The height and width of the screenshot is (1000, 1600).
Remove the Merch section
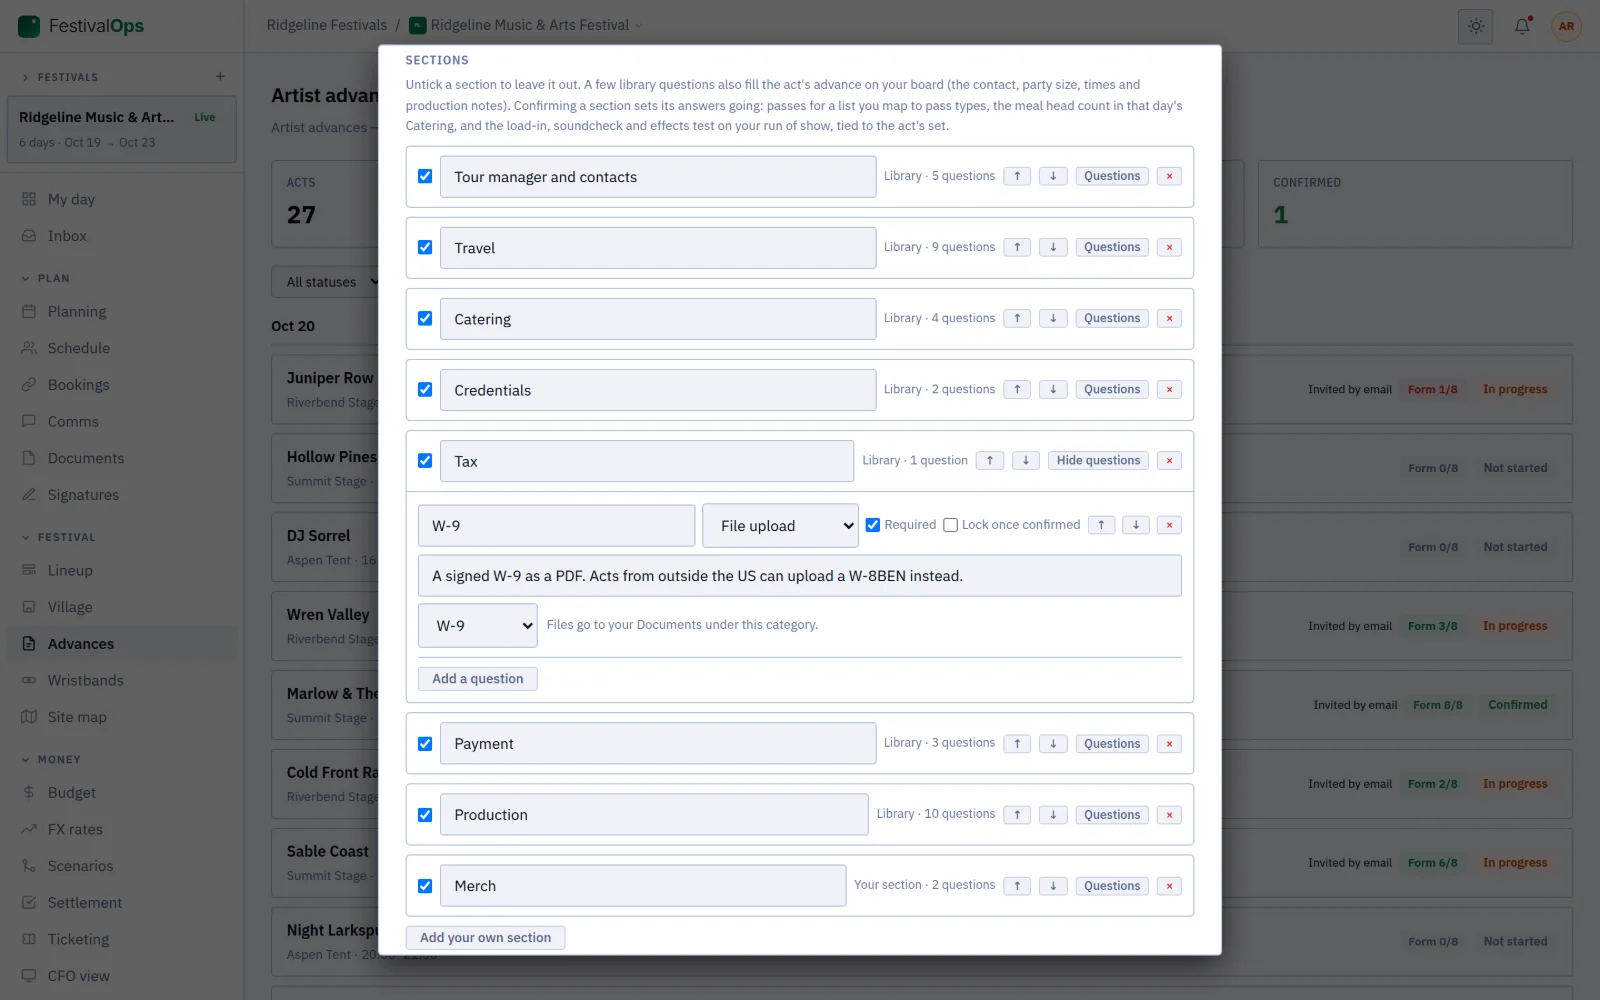click(x=1169, y=885)
